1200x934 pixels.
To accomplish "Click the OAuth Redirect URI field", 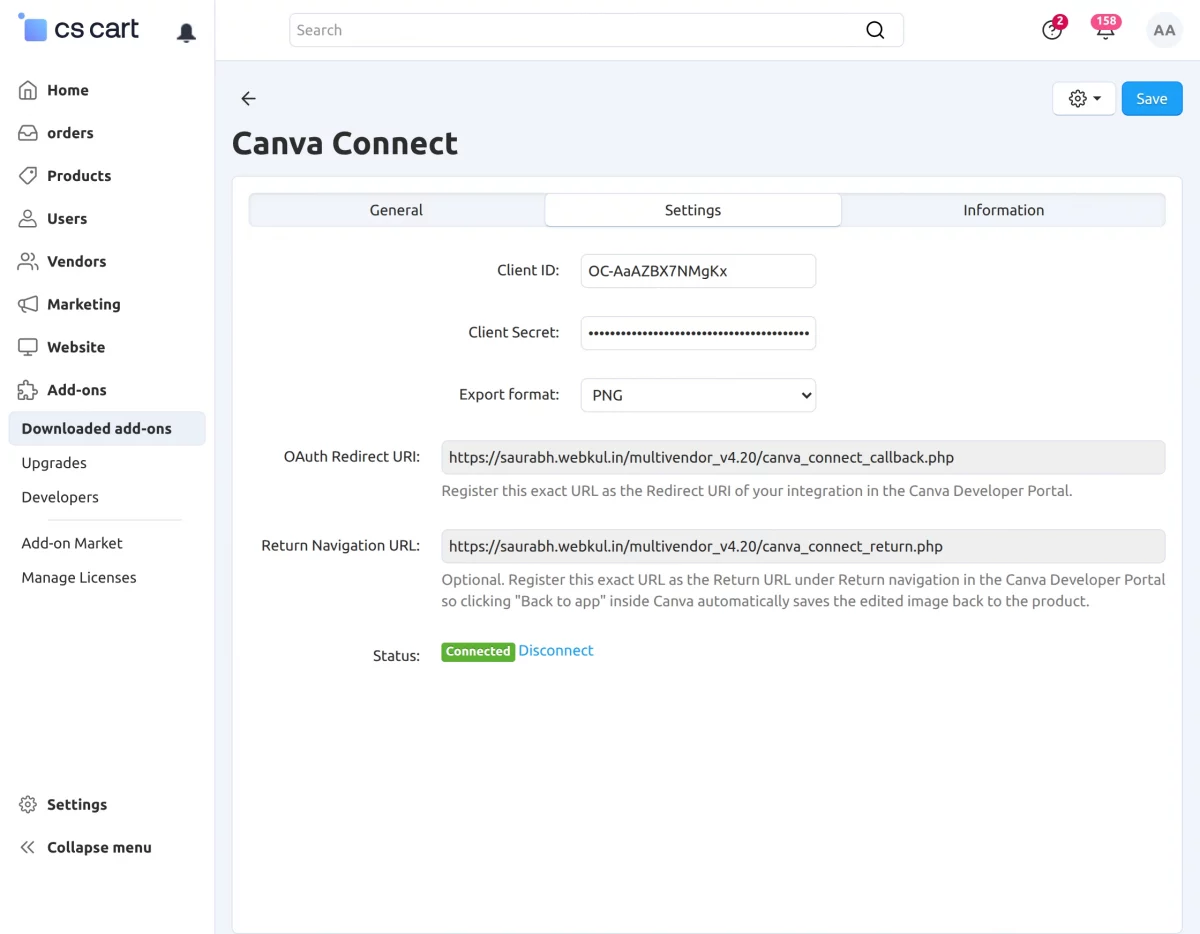I will 803,457.
